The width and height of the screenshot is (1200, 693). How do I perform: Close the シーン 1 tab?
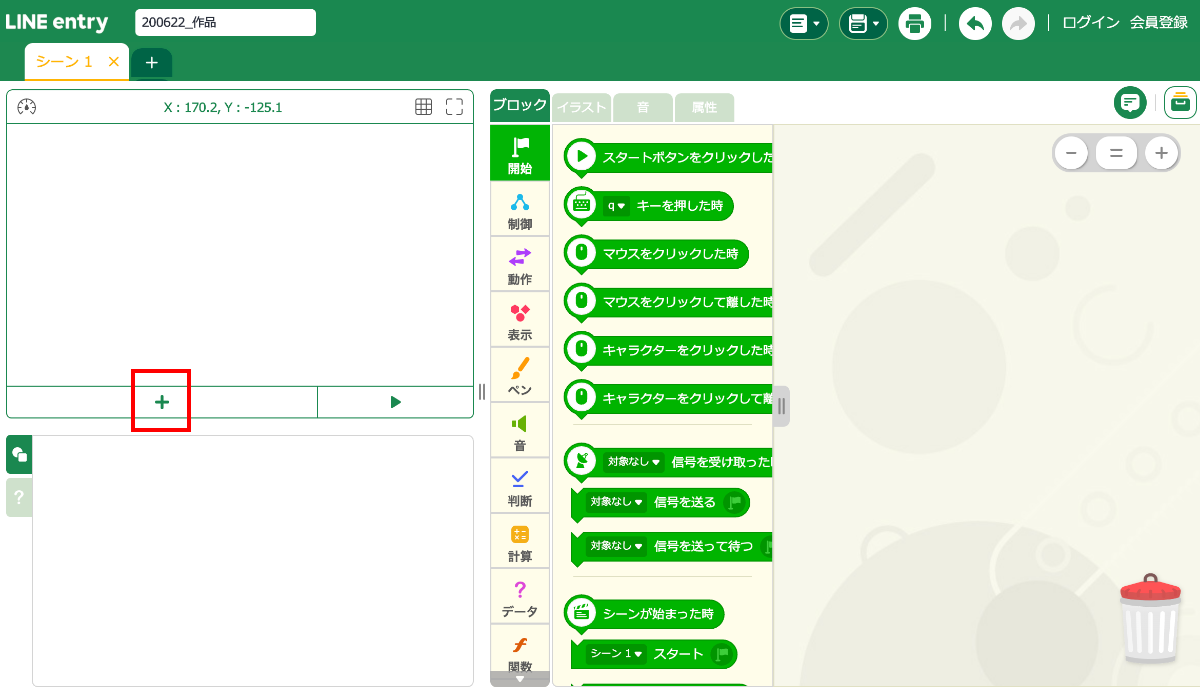113,62
